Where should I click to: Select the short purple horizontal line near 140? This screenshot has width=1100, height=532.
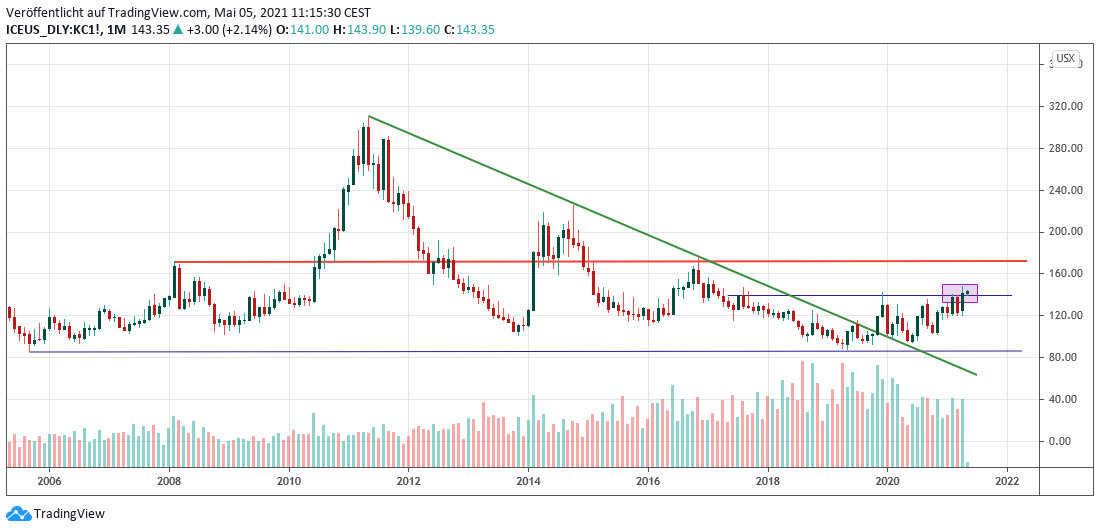870,295
